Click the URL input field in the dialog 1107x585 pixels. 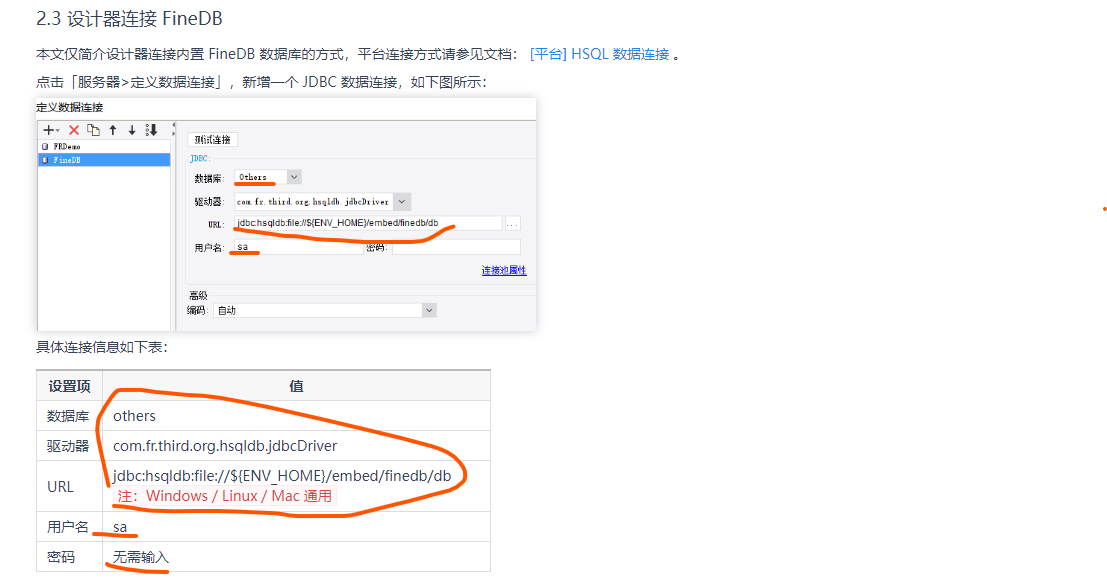(368, 223)
